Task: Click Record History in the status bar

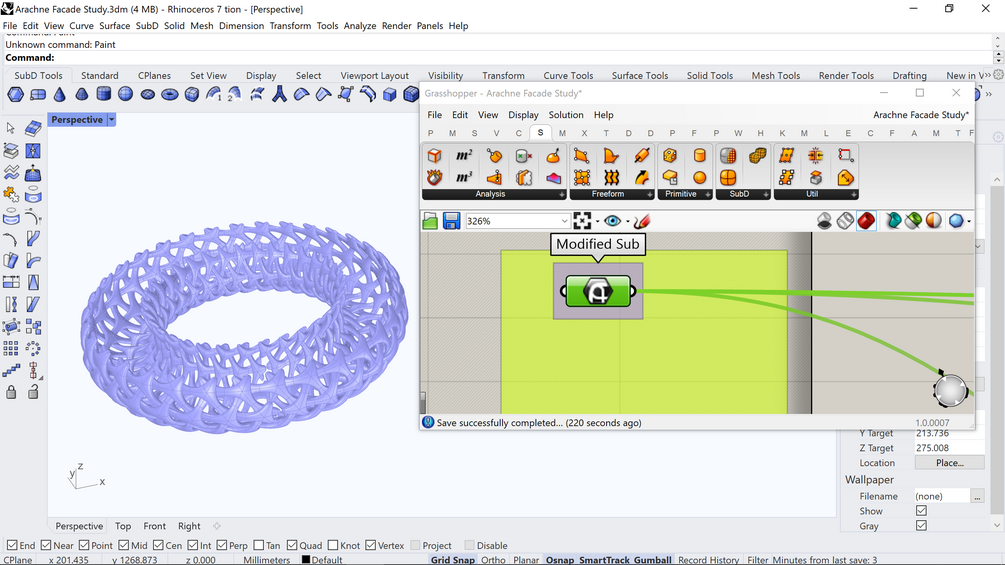Action: point(708,560)
